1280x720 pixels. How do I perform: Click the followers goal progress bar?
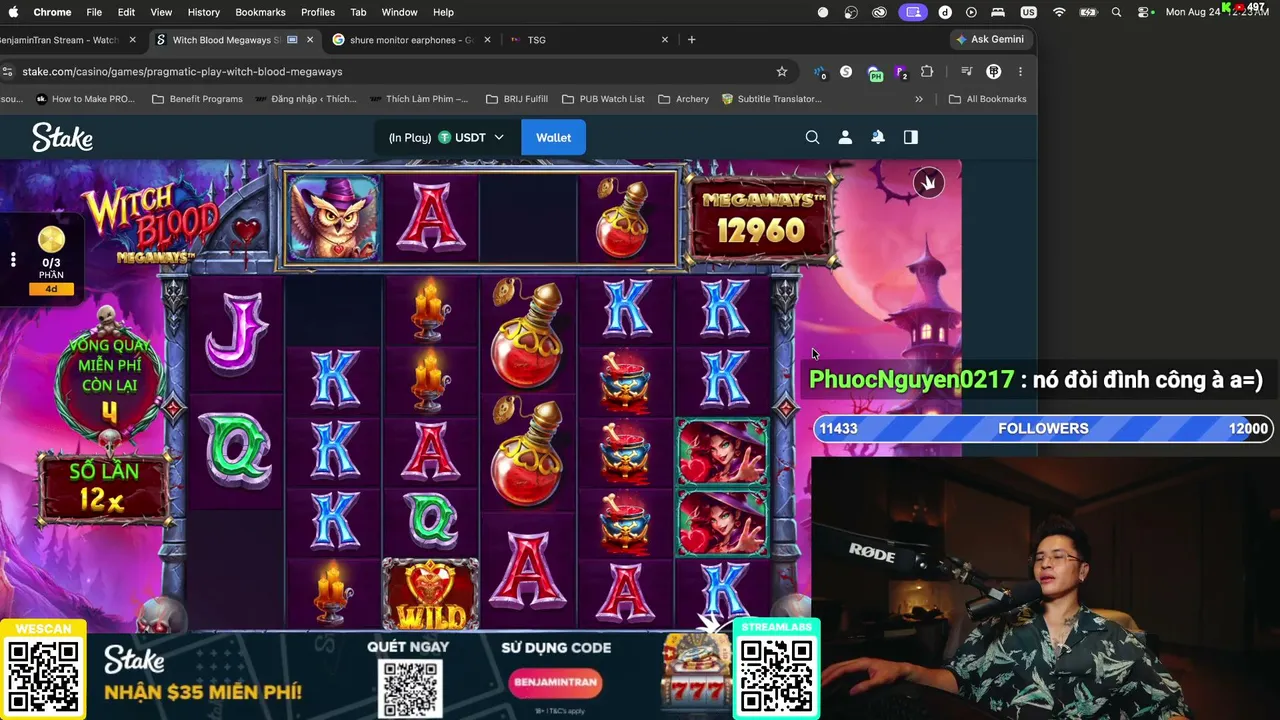pyautogui.click(x=1043, y=429)
